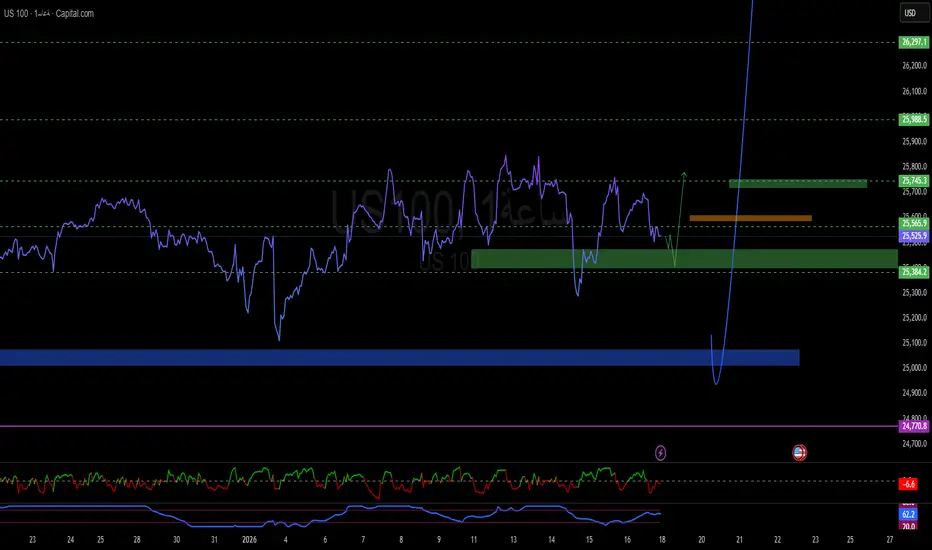The image size is (932, 550).
Task: Select the small upper green target rectangle
Action: coord(797,183)
